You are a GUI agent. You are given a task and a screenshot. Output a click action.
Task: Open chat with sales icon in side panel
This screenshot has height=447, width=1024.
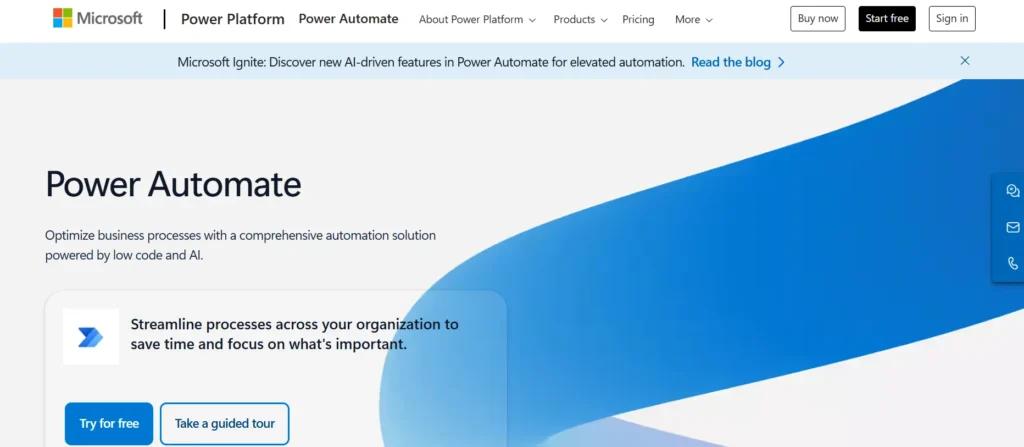click(x=1012, y=191)
